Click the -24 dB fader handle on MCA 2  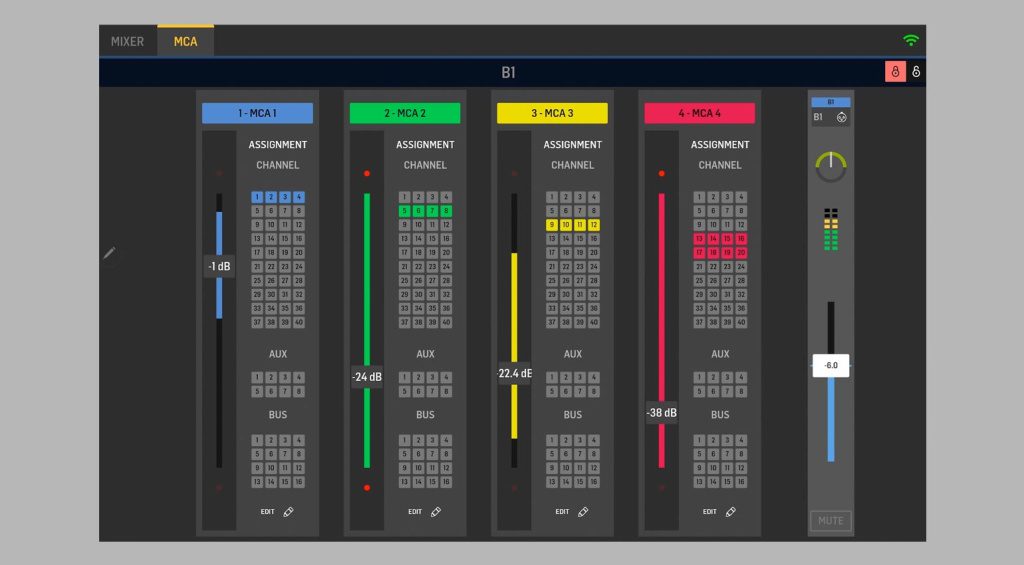pyautogui.click(x=367, y=377)
